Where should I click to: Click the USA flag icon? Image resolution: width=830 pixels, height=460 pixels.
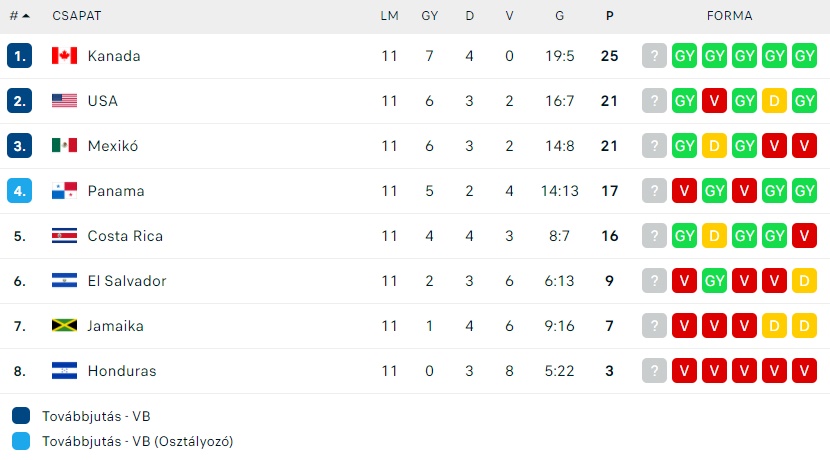64,101
